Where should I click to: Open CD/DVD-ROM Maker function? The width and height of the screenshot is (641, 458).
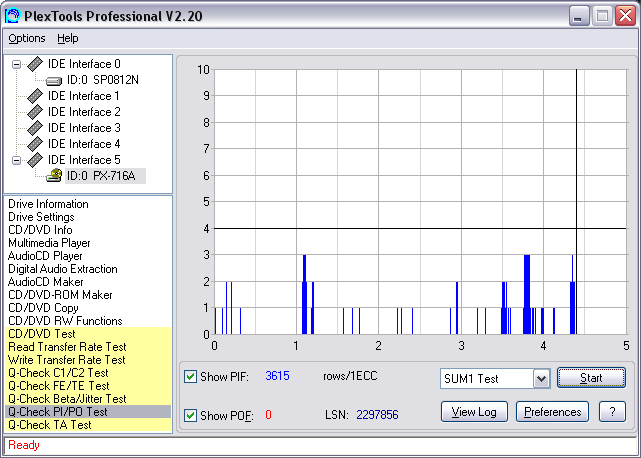point(60,295)
